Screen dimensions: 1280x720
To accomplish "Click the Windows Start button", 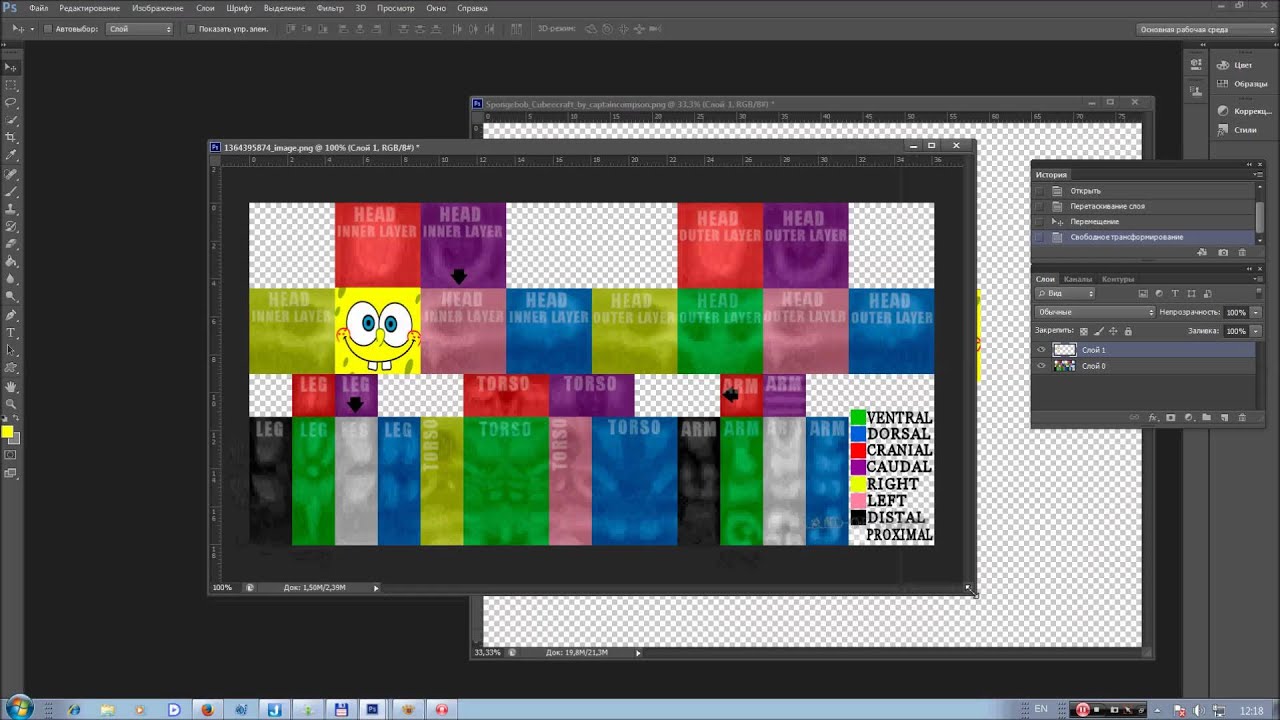I will pyautogui.click(x=19, y=709).
